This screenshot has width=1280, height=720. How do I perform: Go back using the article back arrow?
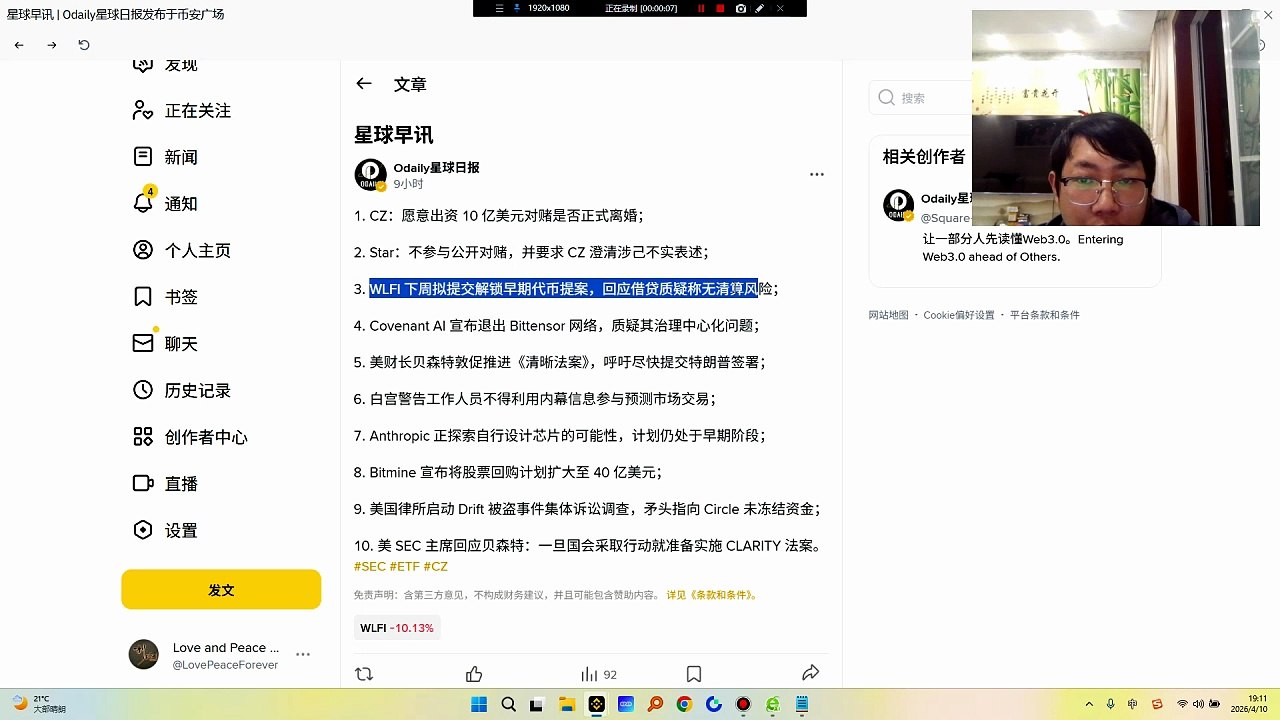(364, 84)
